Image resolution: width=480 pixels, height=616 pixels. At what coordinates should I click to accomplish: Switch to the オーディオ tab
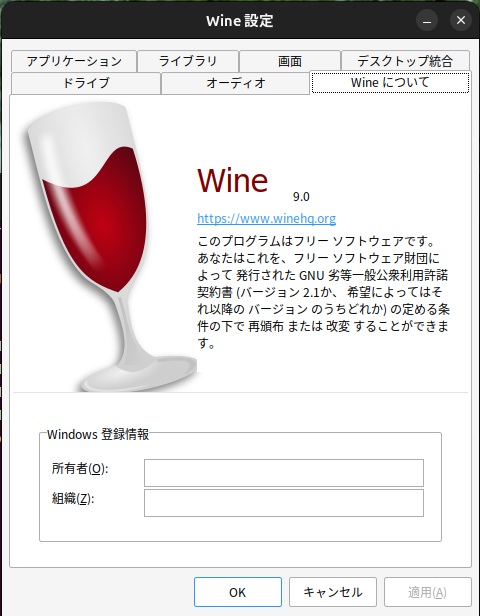point(236,83)
